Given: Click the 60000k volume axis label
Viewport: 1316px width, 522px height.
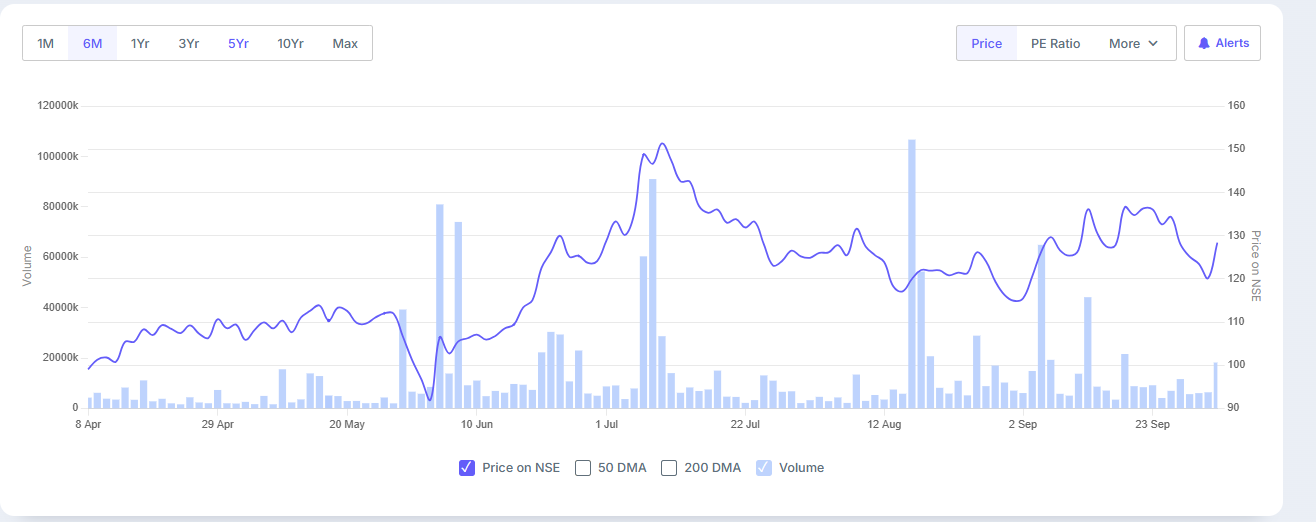Looking at the screenshot, I should [60, 257].
